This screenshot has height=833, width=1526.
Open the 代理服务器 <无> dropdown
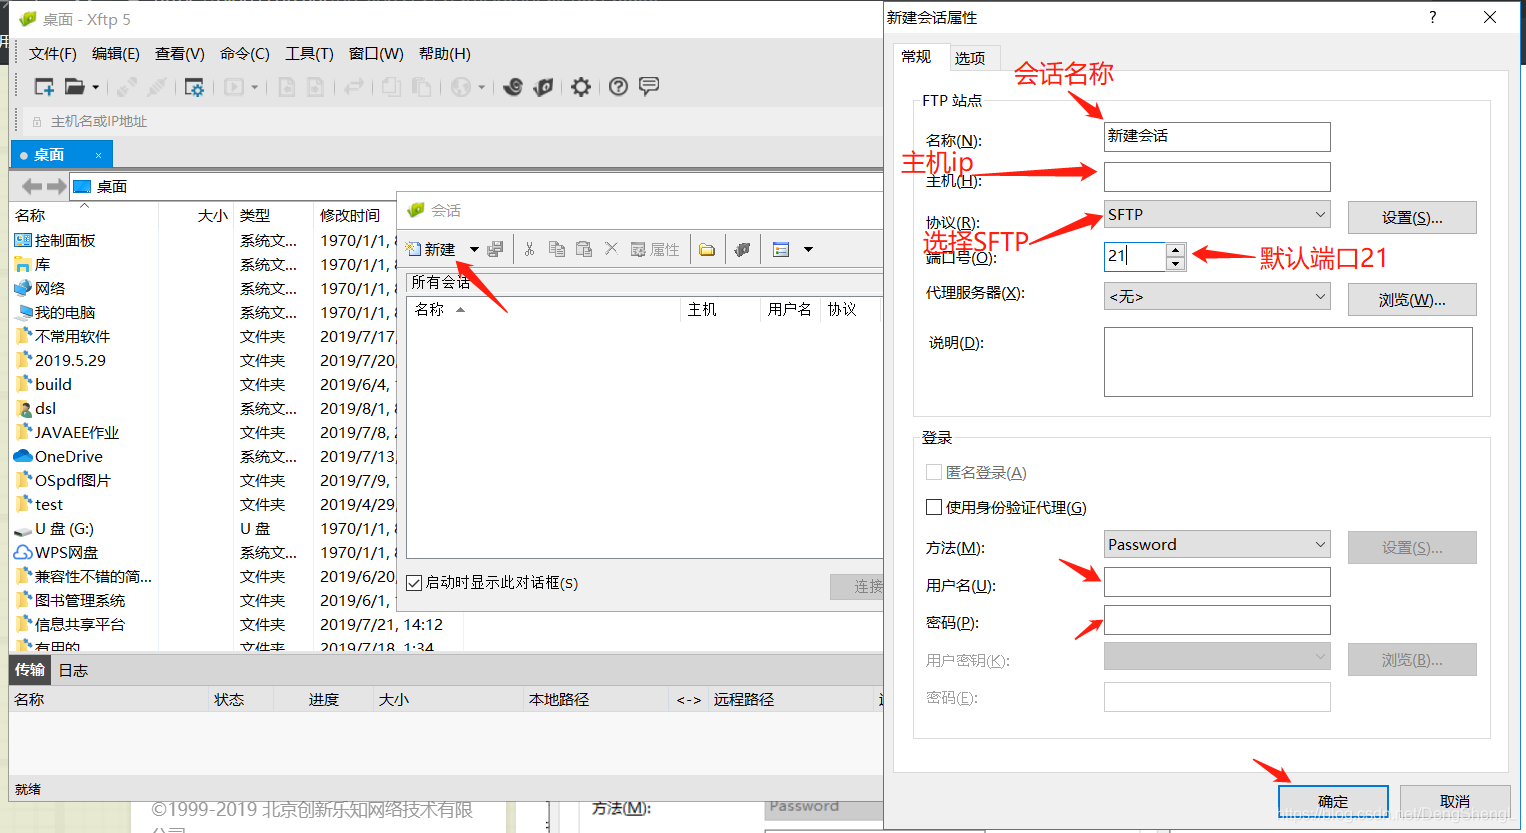[1217, 296]
